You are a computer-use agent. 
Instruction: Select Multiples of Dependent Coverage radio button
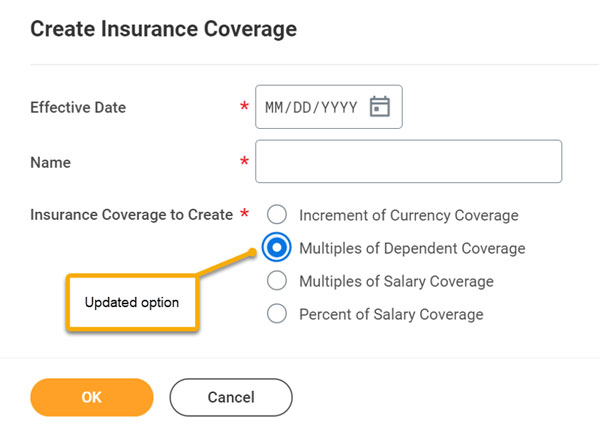[x=276, y=247]
